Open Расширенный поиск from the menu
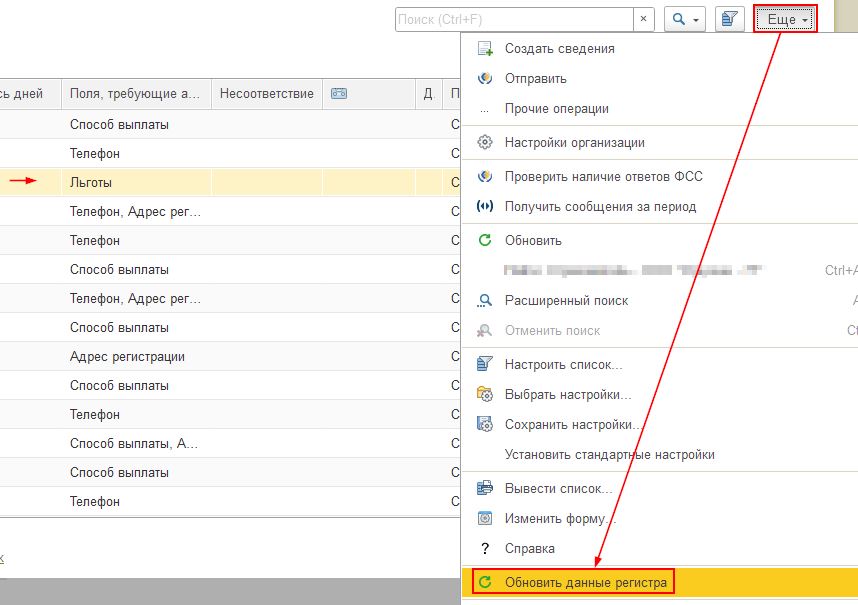The height and width of the screenshot is (605, 858). [x=659, y=301]
